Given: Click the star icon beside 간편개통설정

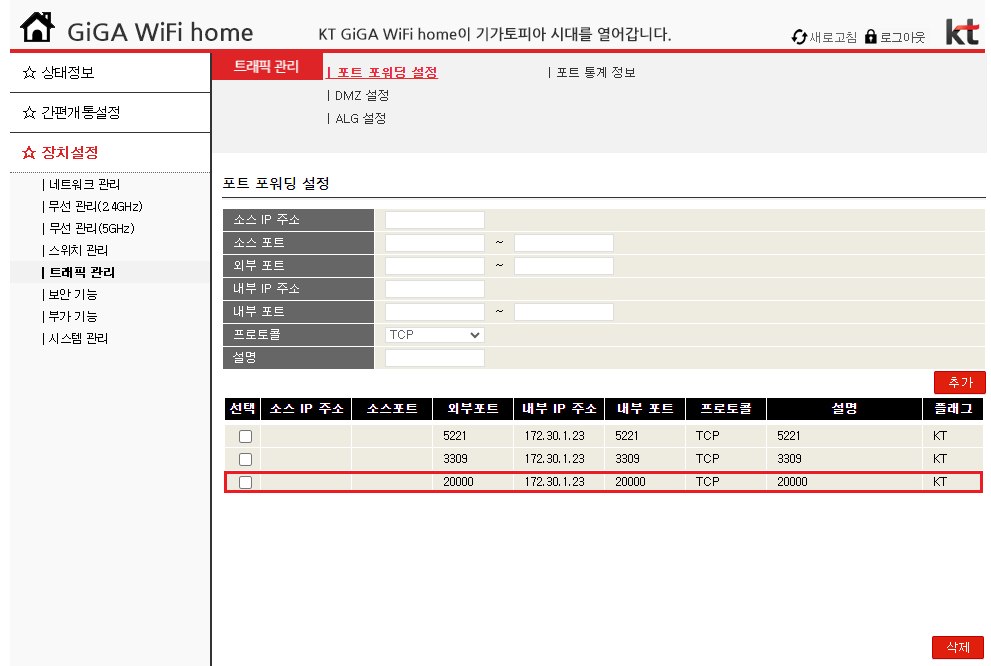Looking at the screenshot, I should (x=29, y=113).
